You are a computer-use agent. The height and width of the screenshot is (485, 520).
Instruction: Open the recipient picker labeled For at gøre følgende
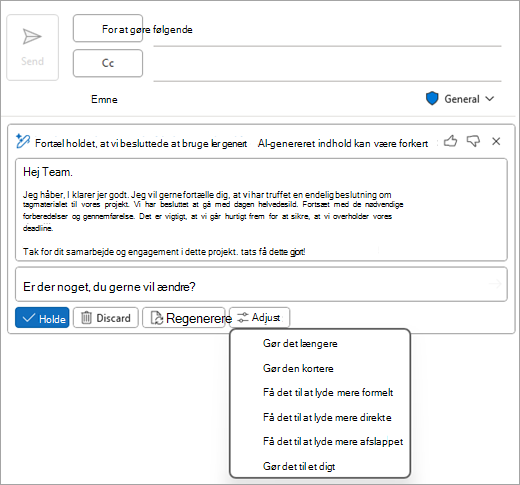point(108,28)
